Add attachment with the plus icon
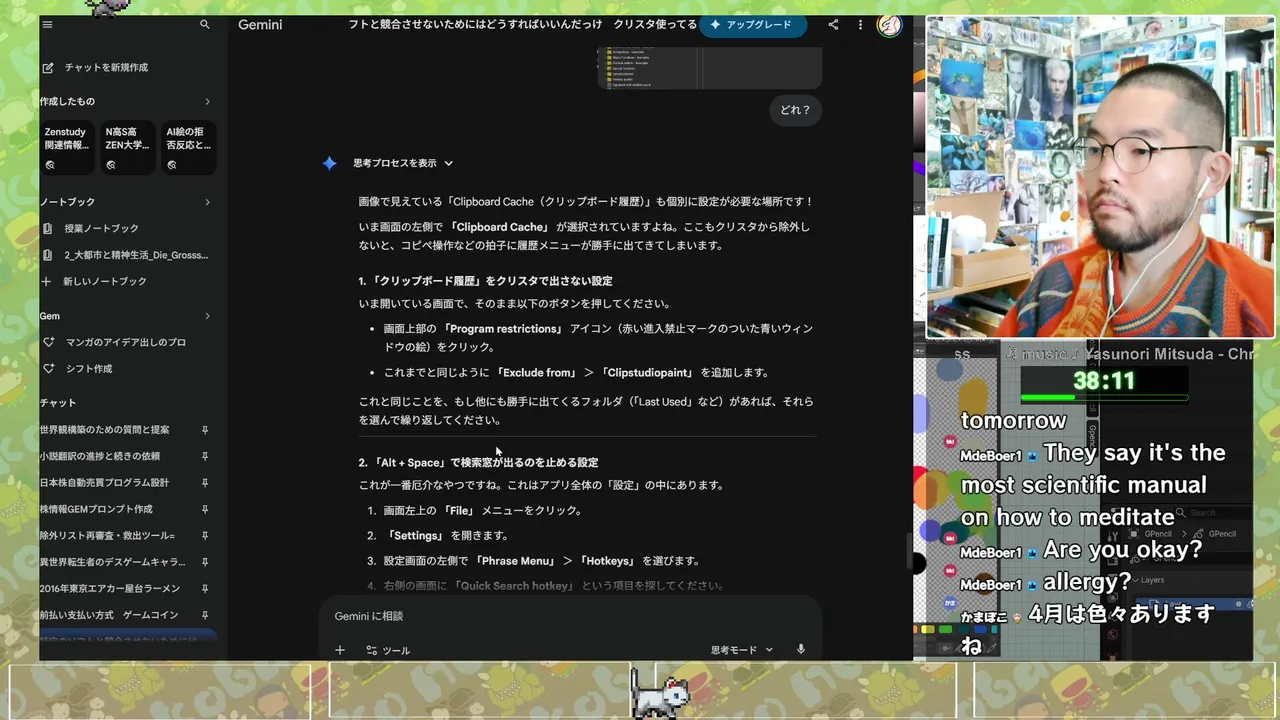The image size is (1280, 720). click(x=340, y=650)
